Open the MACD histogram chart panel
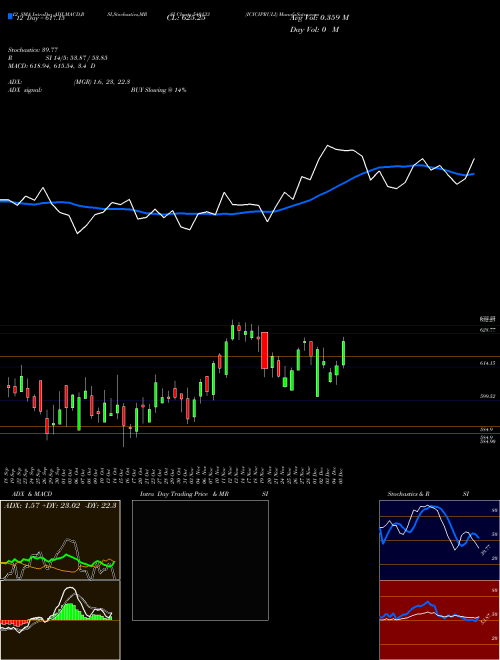This screenshot has height=660, width=500. click(60, 620)
